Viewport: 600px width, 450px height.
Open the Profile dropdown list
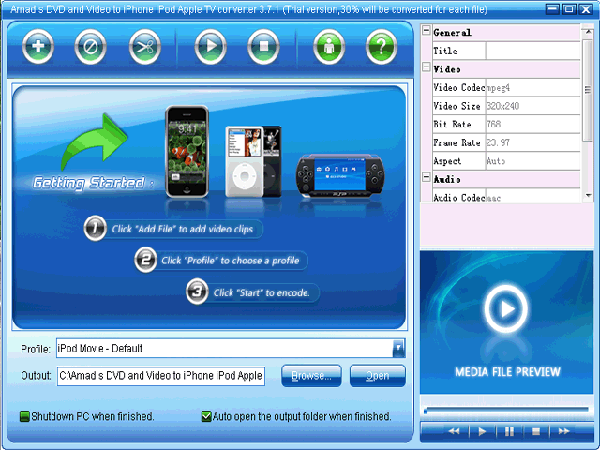[398, 348]
